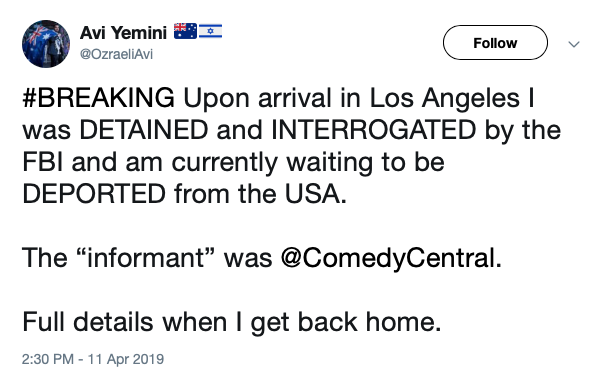This screenshot has width=599, height=378.
Task: Click the word FBI in the tweet
Action: click(43, 162)
